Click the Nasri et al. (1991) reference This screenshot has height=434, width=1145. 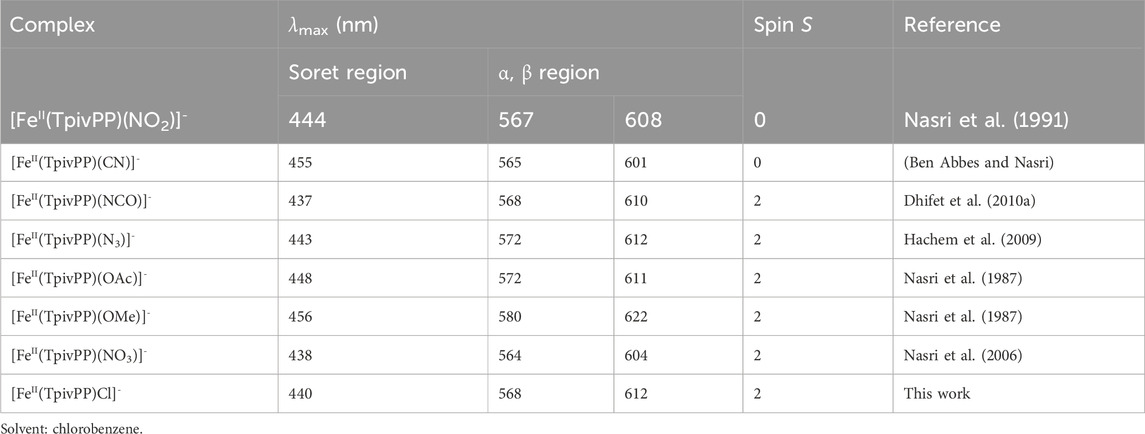986,120
